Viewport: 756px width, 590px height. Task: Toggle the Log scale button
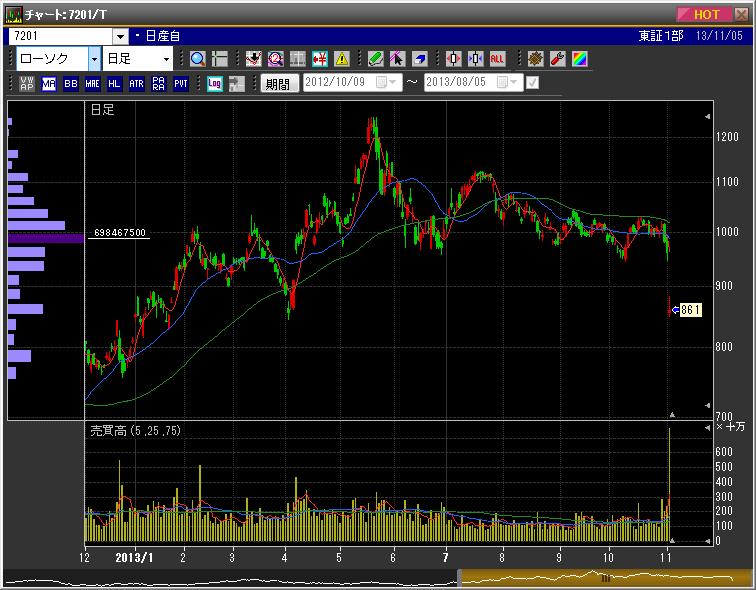pyautogui.click(x=215, y=84)
